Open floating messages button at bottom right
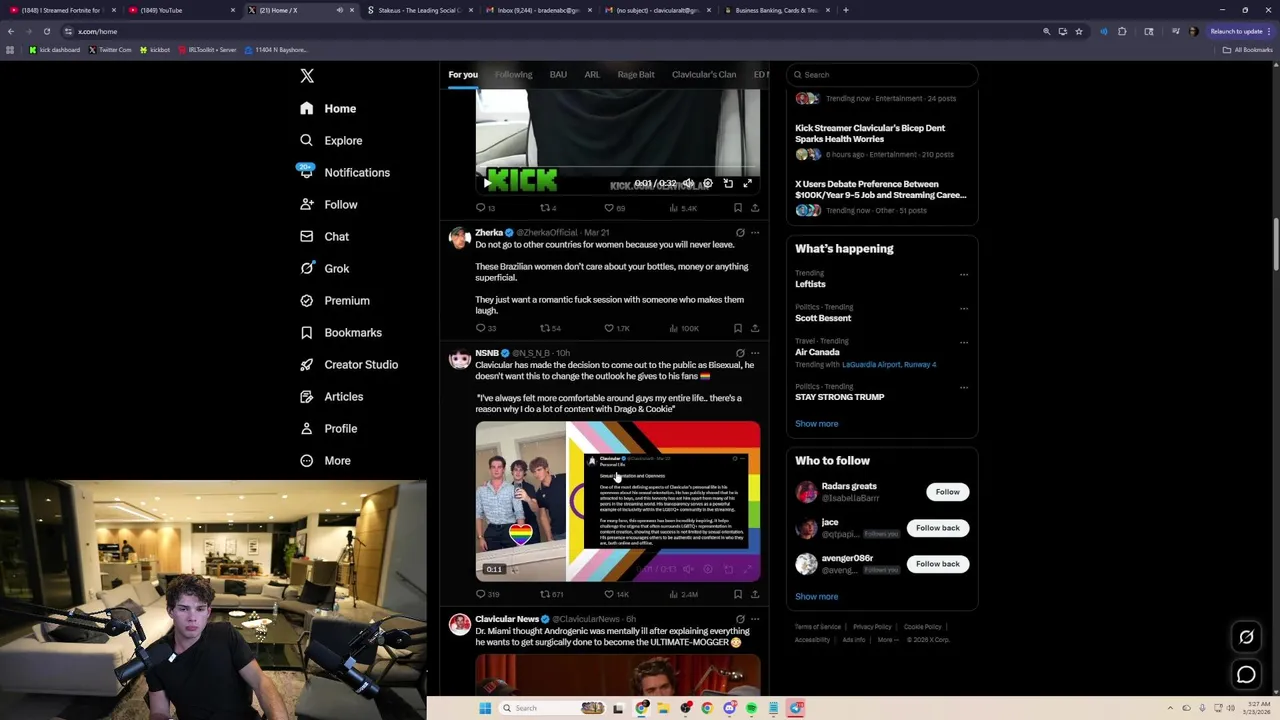The height and width of the screenshot is (720, 1280). (x=1246, y=675)
